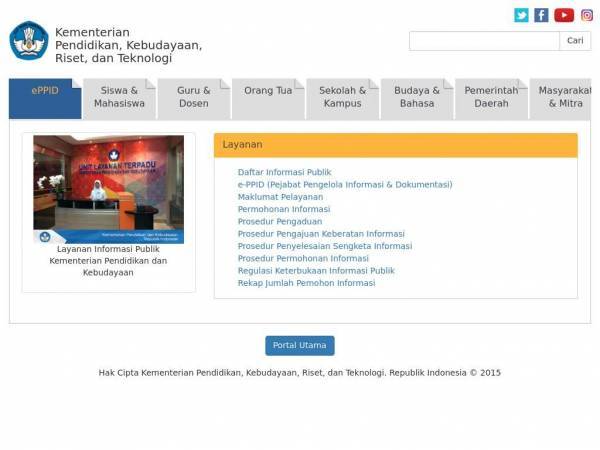
Task: Switch to Guru & Dosen tab
Action: tap(194, 99)
